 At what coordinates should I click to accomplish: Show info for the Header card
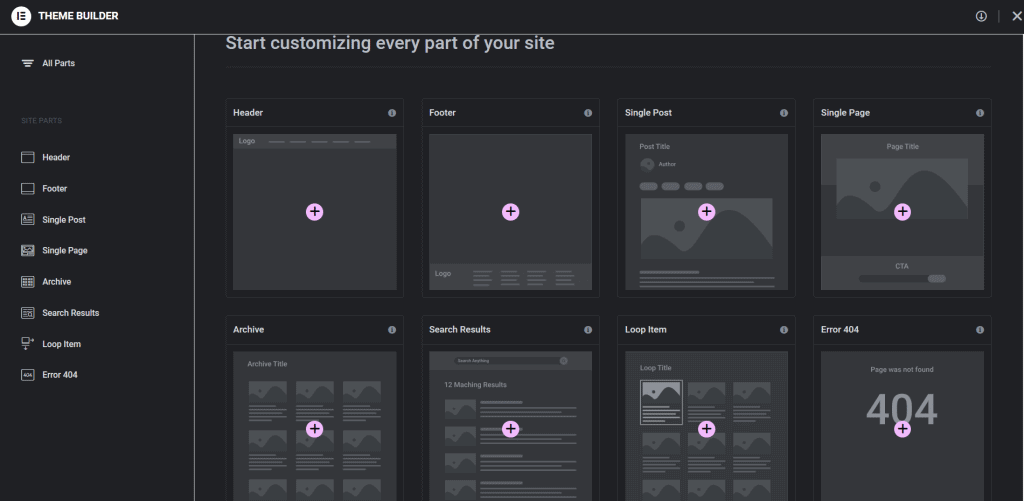(x=392, y=113)
